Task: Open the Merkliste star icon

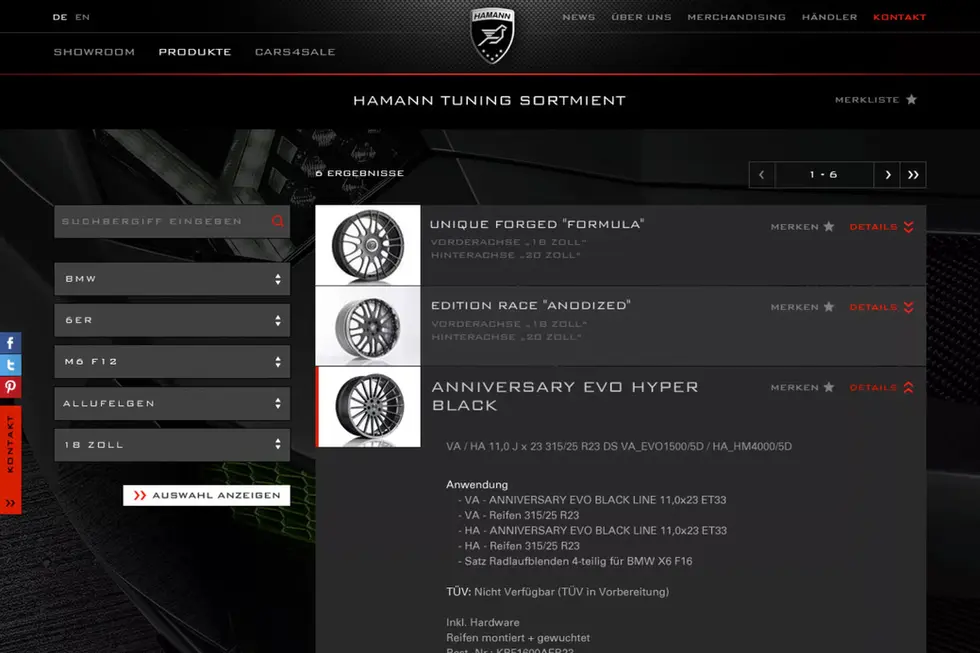Action: pos(911,99)
